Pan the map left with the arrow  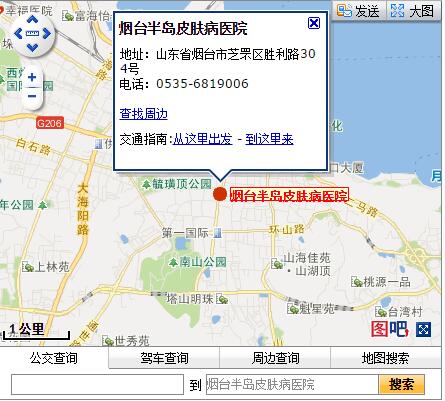pyautogui.click(x=18, y=33)
